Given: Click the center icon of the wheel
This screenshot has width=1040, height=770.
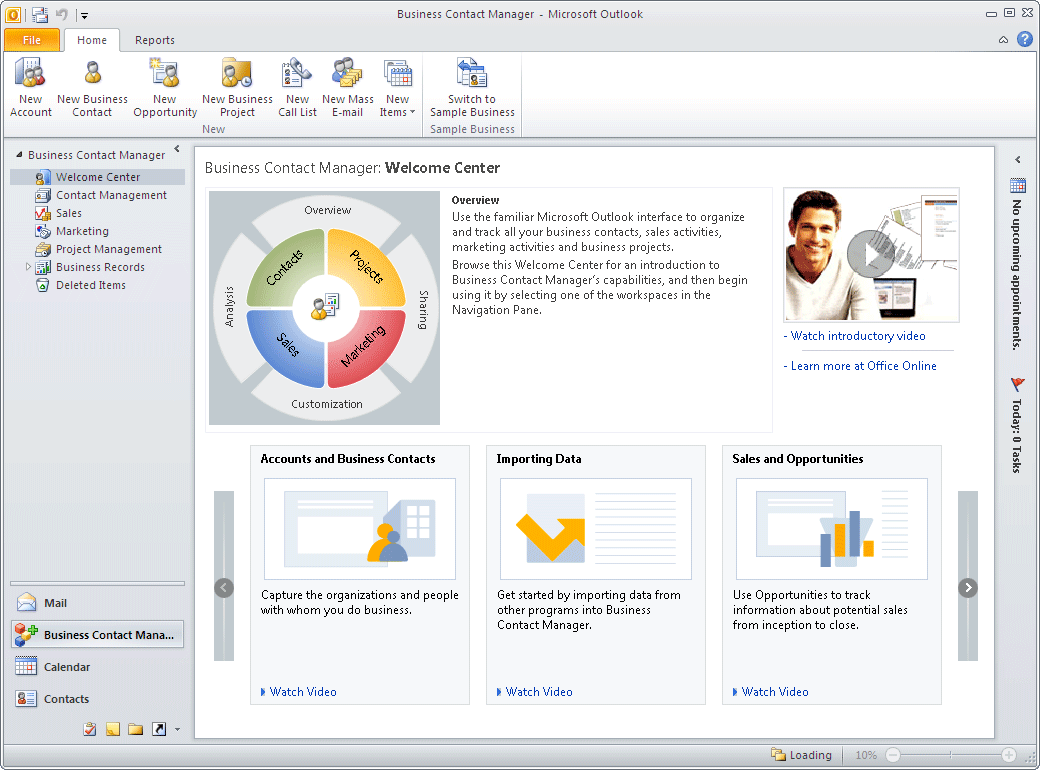Looking at the screenshot, I should (x=325, y=306).
